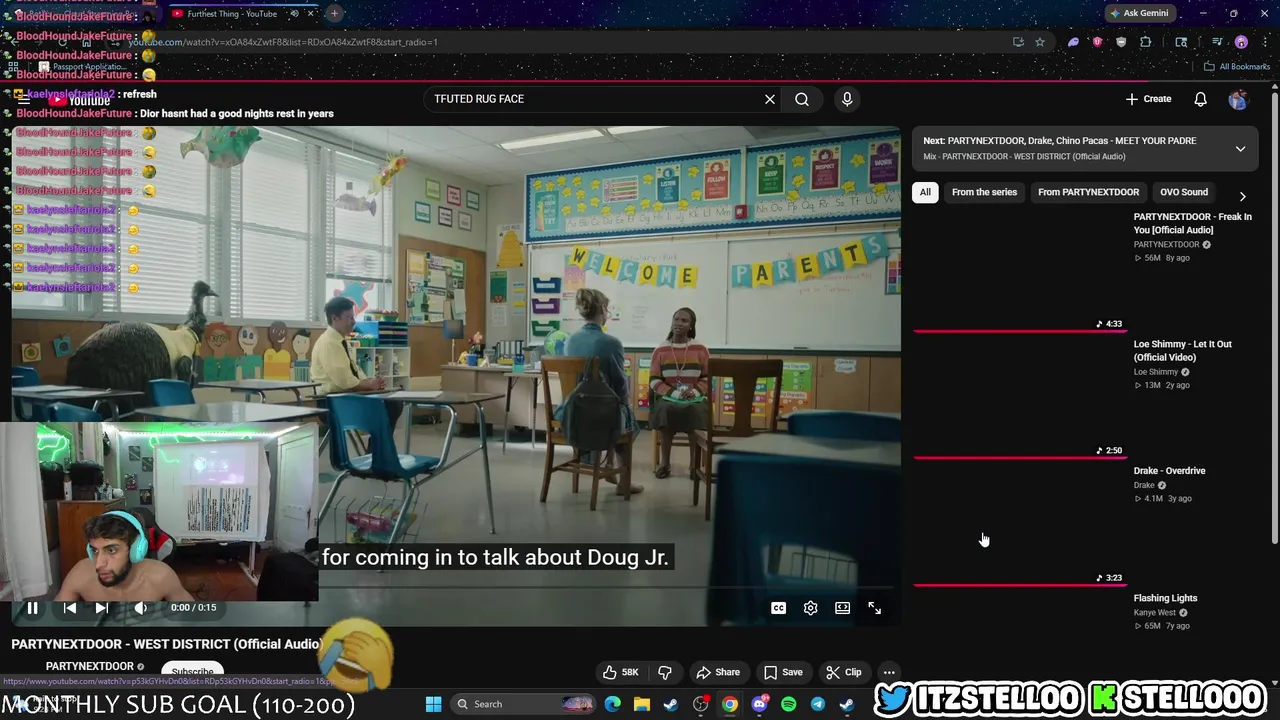The image size is (1280, 720).
Task: Switch to theater mode view
Action: point(843,608)
